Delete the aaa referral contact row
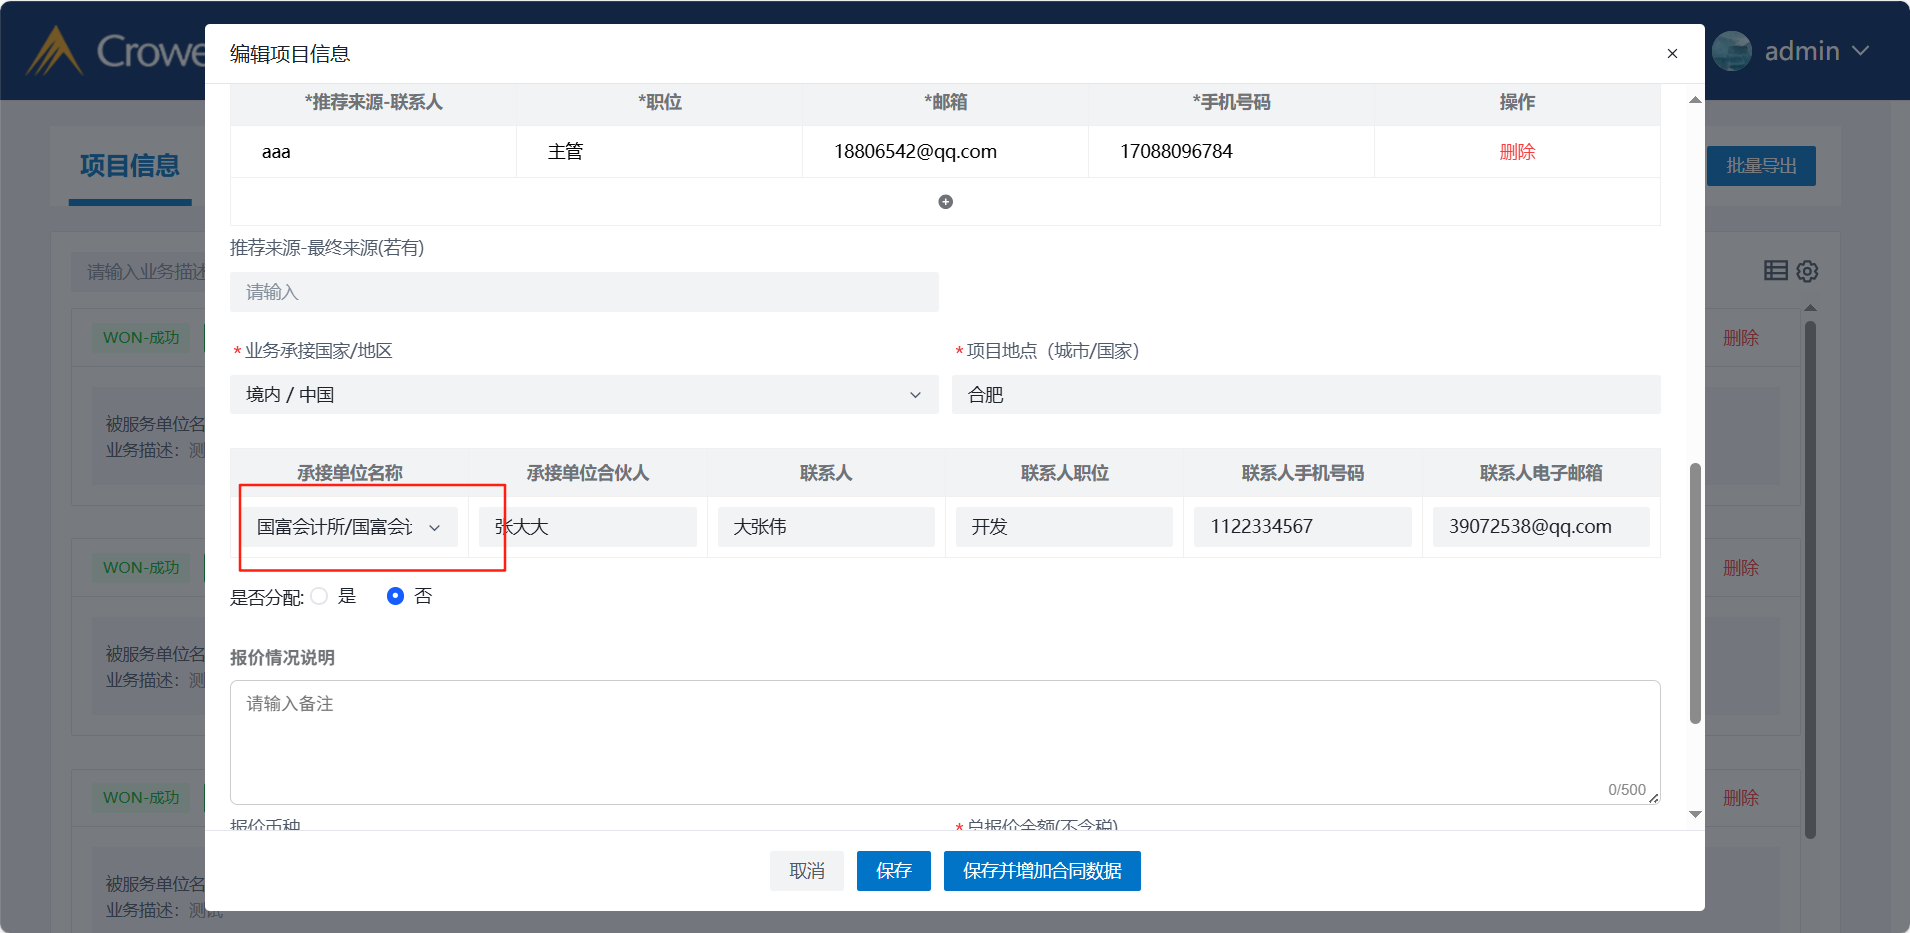Screen dimensions: 1910x933 (1517, 152)
